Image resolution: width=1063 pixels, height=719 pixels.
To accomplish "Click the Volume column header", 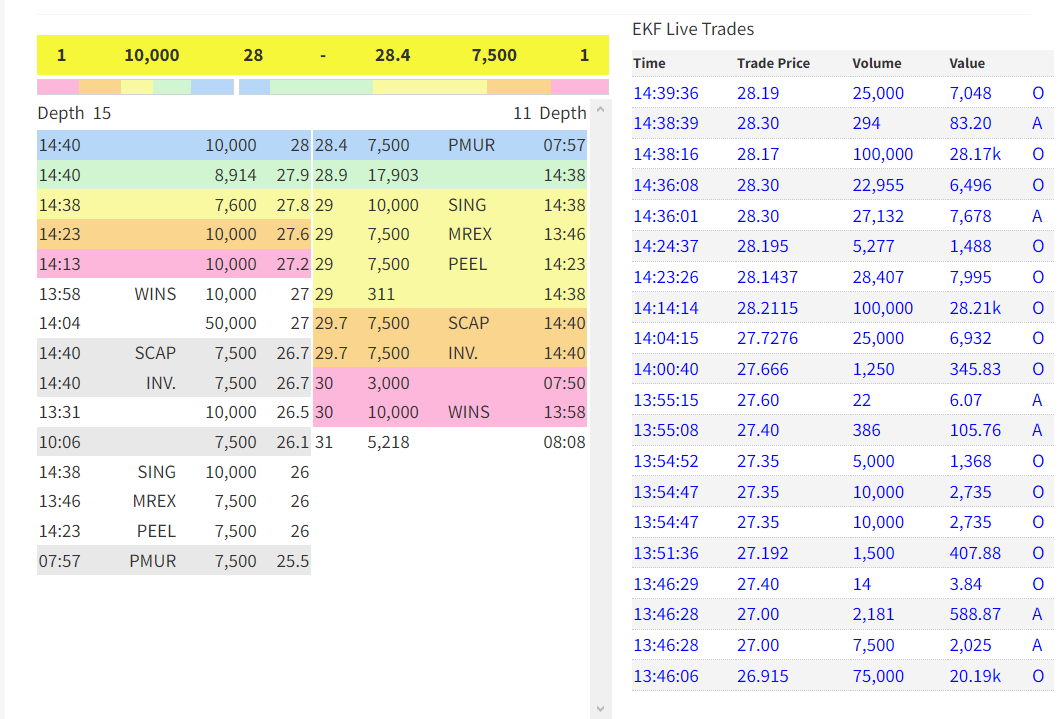I will (877, 63).
